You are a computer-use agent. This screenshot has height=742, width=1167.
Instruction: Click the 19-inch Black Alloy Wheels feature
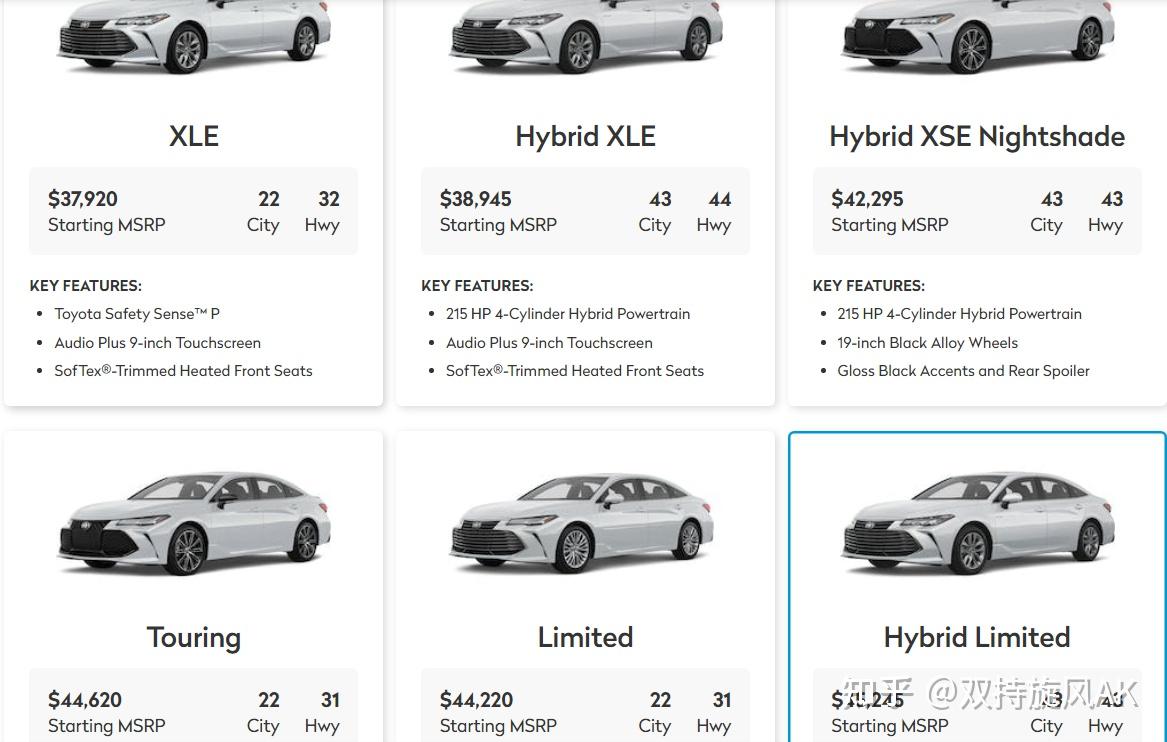coord(927,342)
